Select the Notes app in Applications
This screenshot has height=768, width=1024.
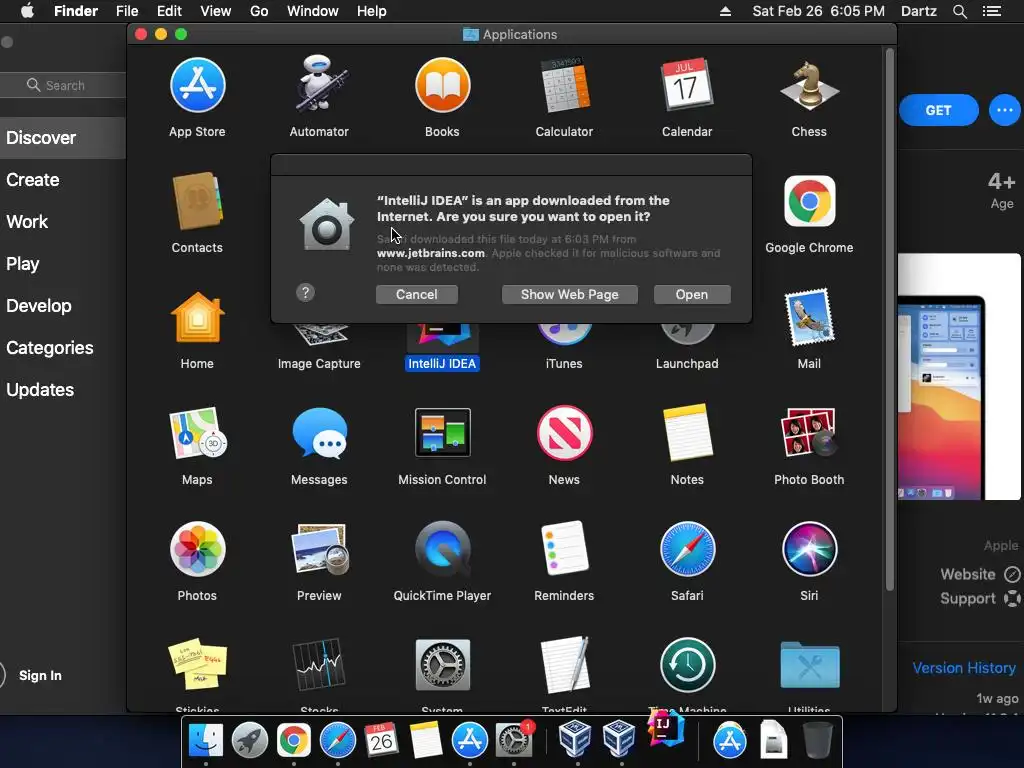pyautogui.click(x=686, y=433)
